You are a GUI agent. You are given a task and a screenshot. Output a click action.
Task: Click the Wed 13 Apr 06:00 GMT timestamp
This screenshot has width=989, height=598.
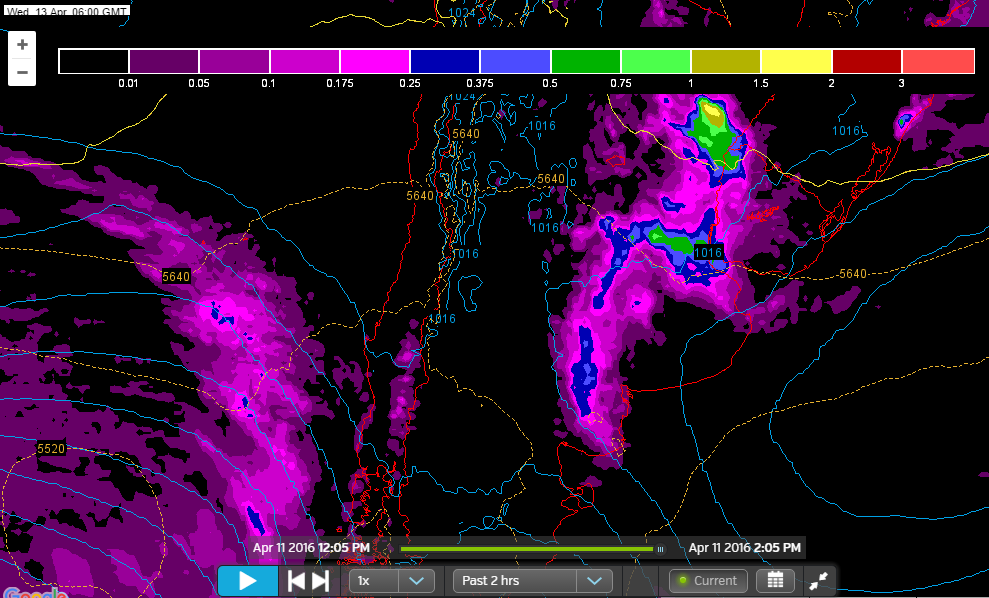[x=67, y=11]
